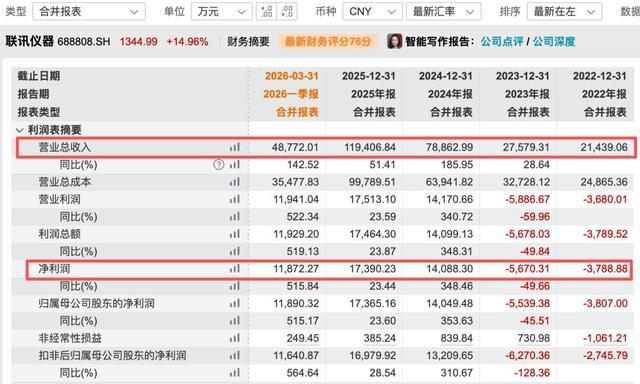Open chart icon for 营业利润 row
Image resolution: width=640 pixels, height=384 pixels.
pos(235,199)
